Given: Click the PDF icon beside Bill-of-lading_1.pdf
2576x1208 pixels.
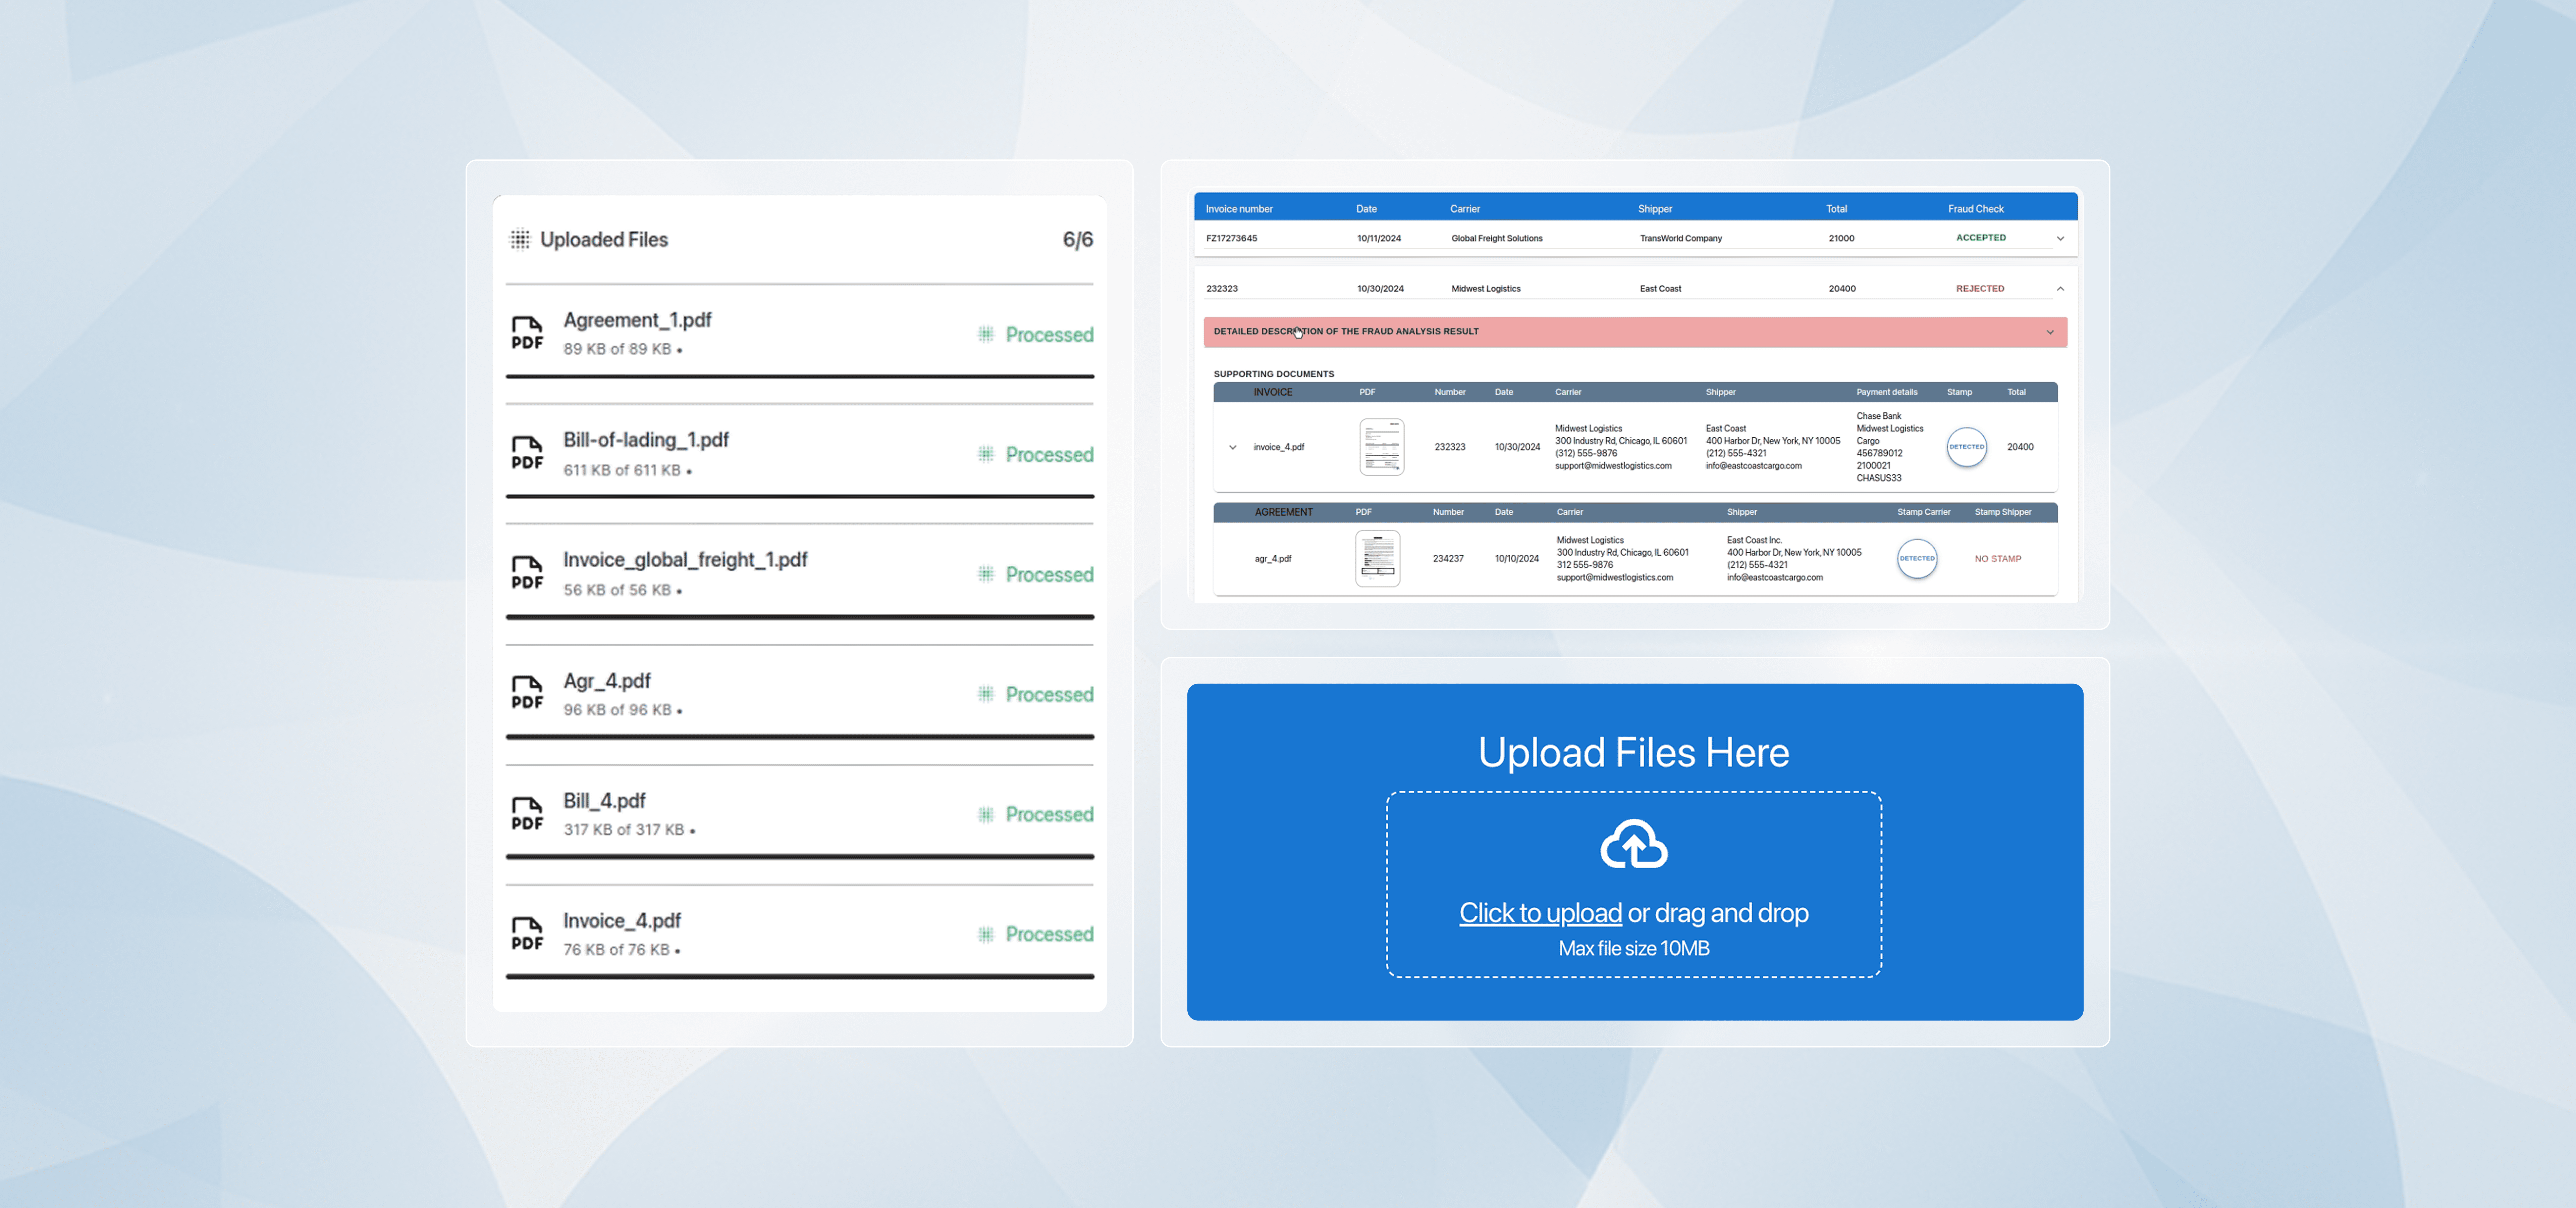Looking at the screenshot, I should (x=527, y=453).
